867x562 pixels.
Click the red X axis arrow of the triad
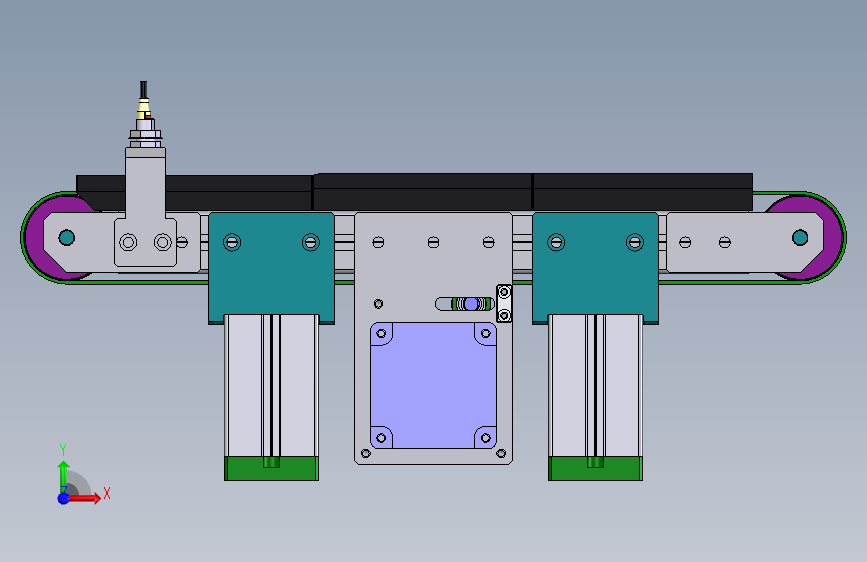(84, 498)
